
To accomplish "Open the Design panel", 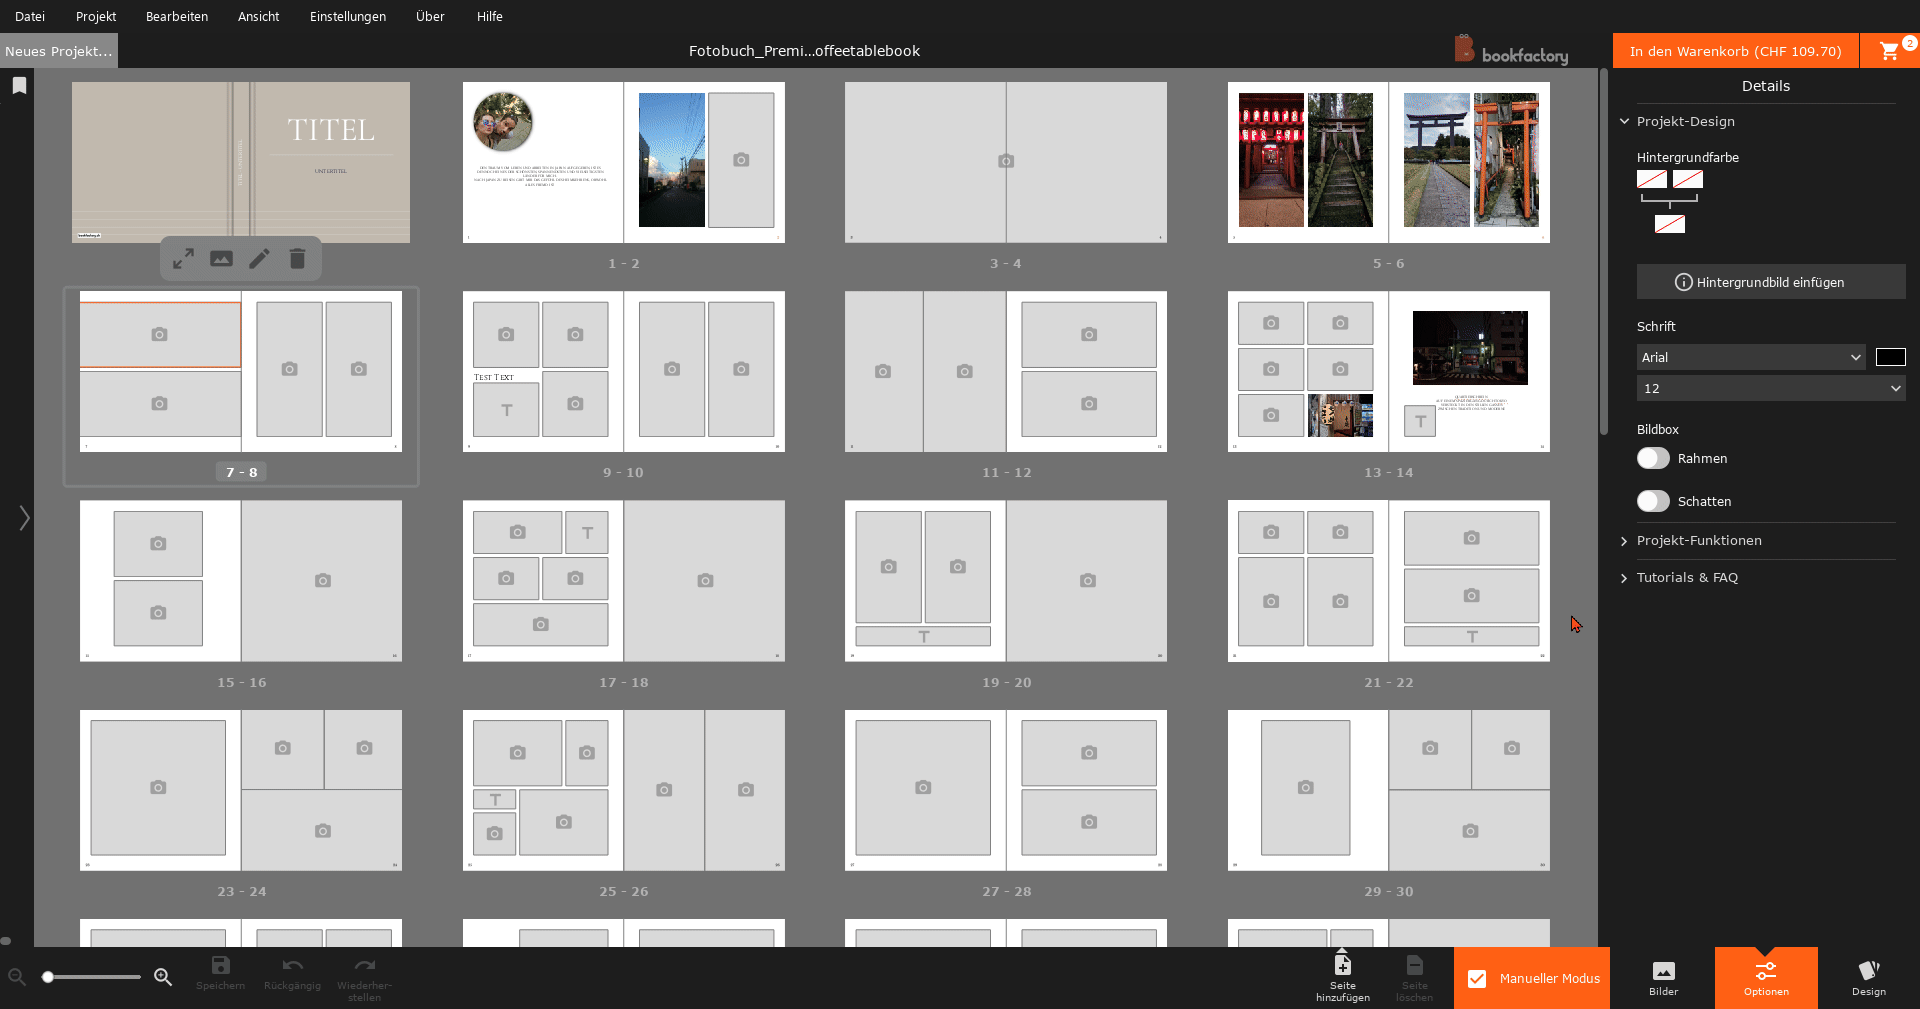I will pos(1868,978).
